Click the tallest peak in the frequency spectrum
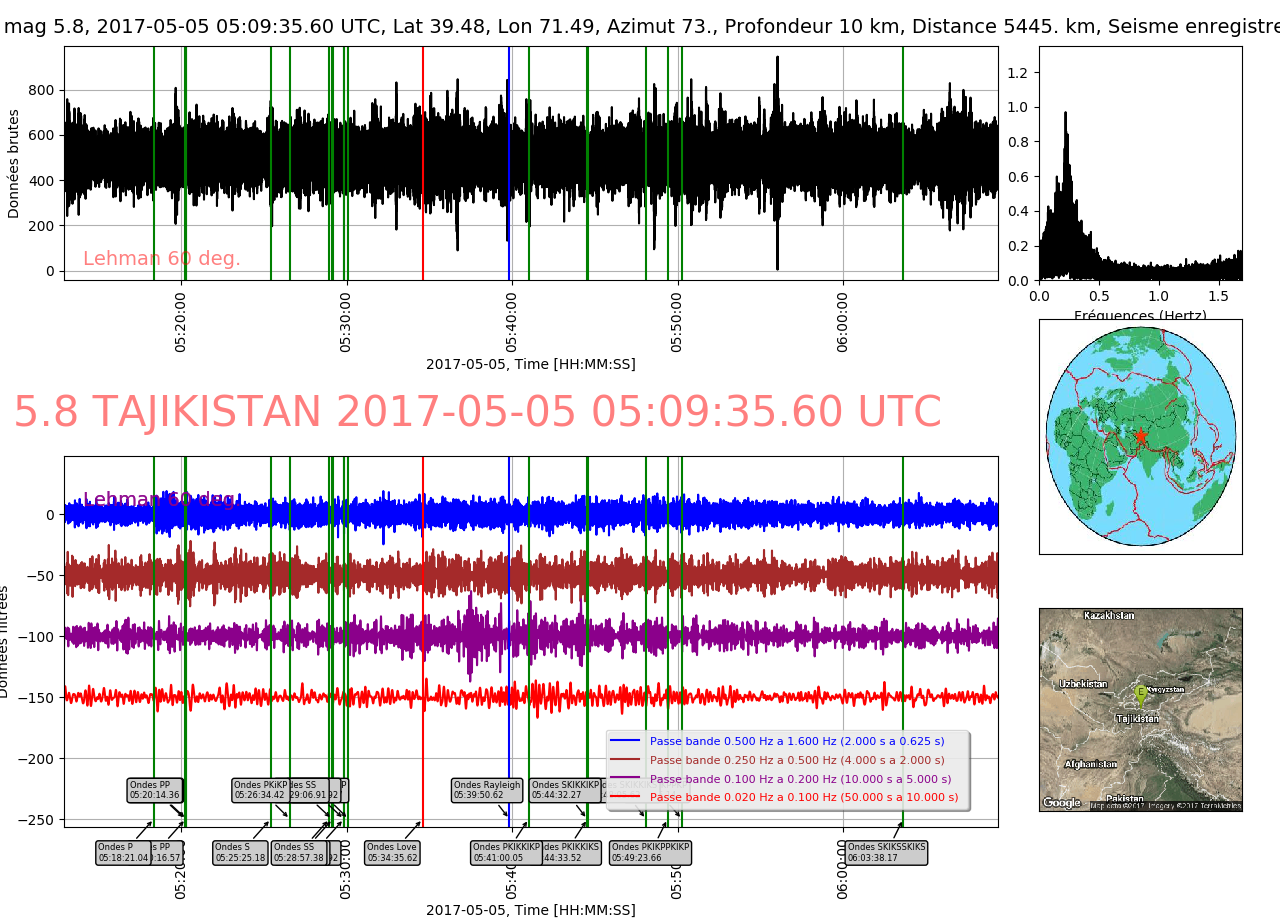The image size is (1280, 919). pyautogui.click(x=1065, y=113)
